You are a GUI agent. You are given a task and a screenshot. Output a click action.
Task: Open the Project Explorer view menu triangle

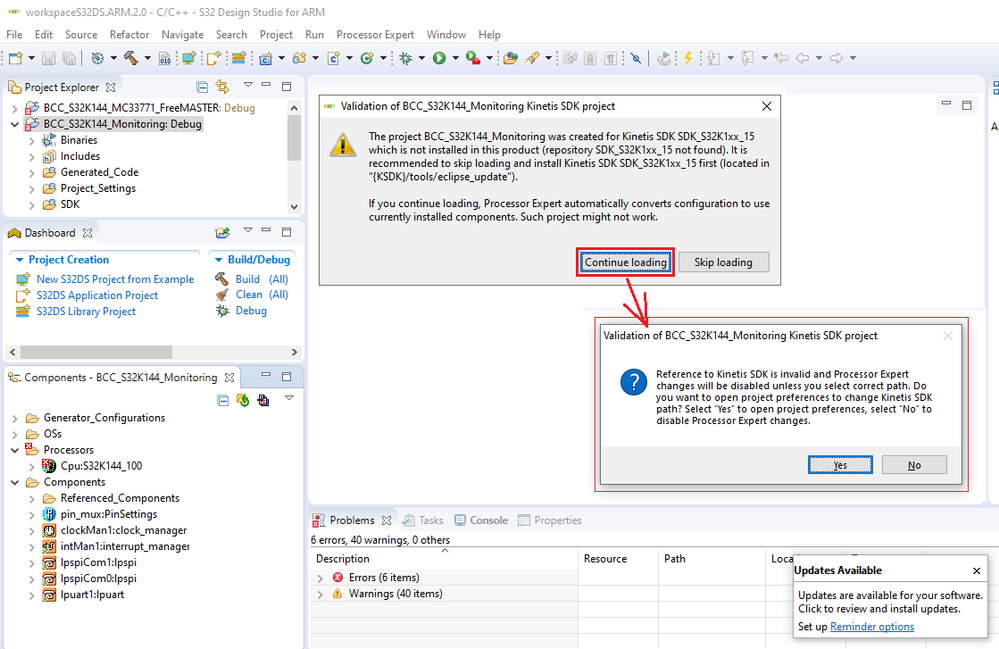click(248, 85)
